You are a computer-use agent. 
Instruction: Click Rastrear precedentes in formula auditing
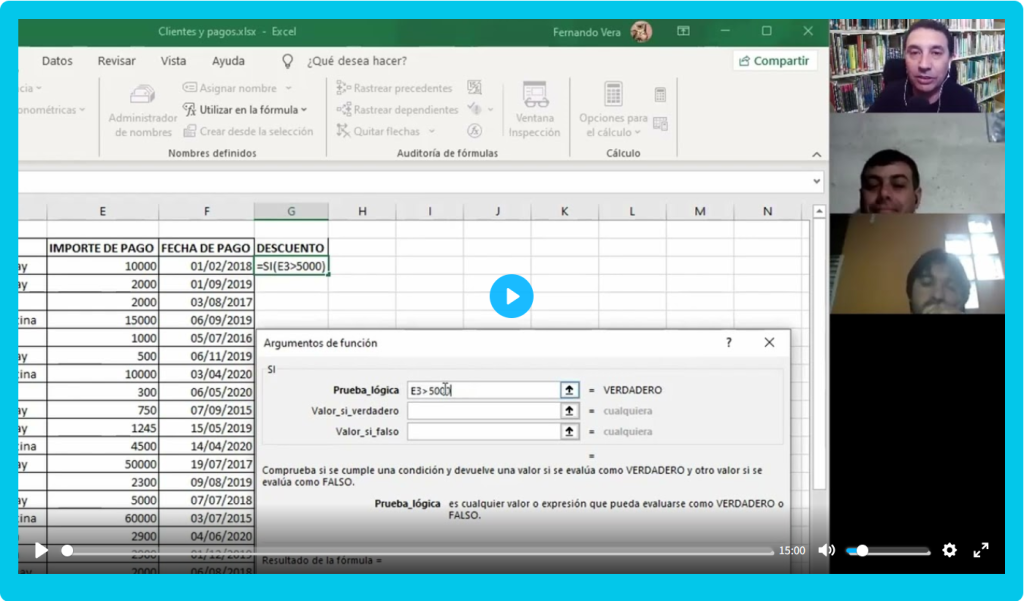[x=394, y=88]
